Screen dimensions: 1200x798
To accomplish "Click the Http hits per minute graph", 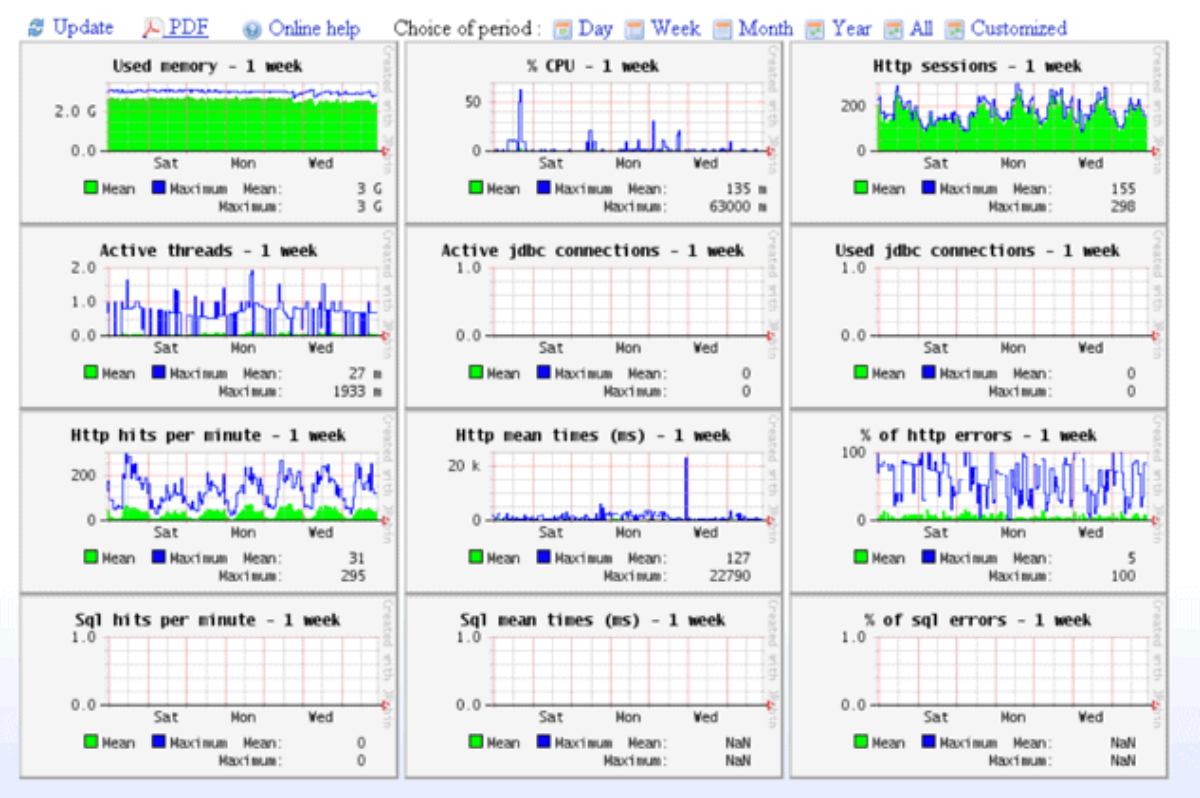I will point(225,485).
